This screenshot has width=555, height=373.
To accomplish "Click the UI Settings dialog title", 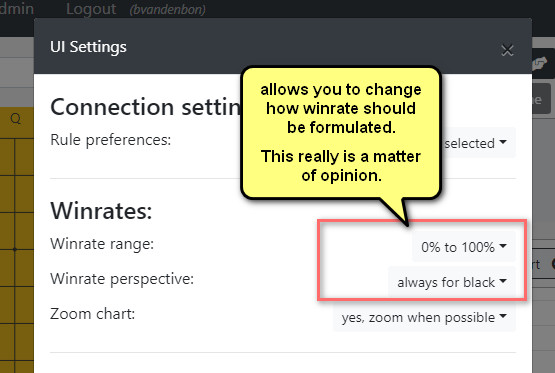I will (88, 47).
